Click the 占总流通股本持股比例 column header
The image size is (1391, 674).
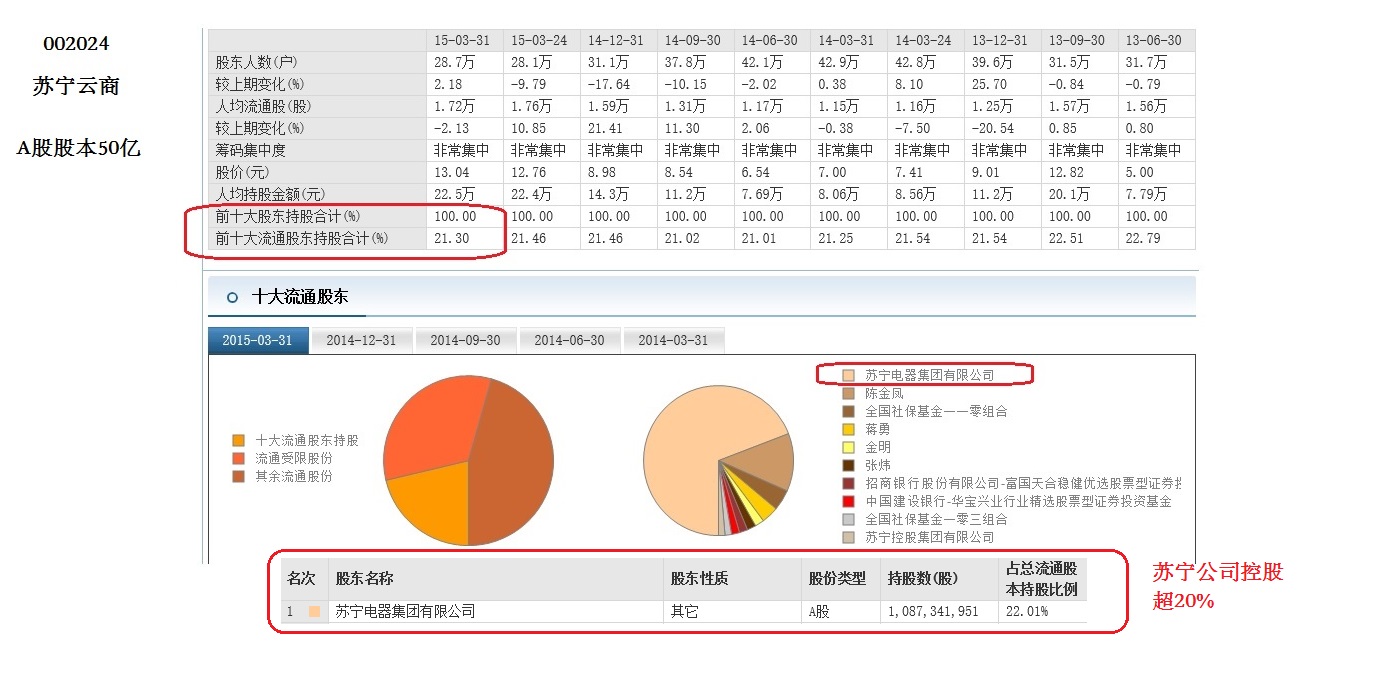tap(1042, 579)
